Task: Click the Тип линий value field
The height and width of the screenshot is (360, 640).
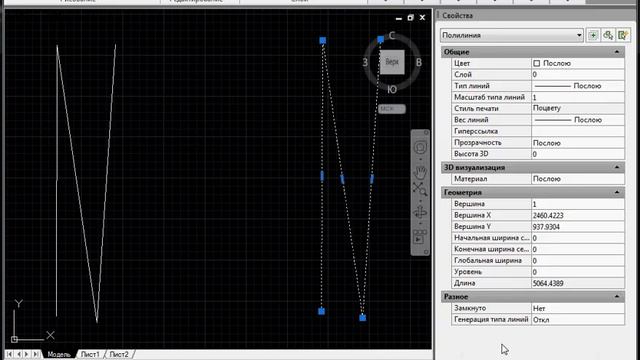Action: point(578,86)
